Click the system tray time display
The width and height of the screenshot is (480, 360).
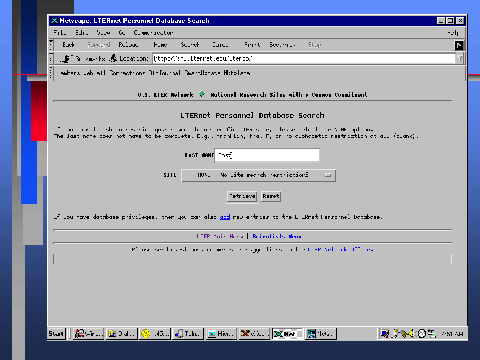[x=452, y=334]
